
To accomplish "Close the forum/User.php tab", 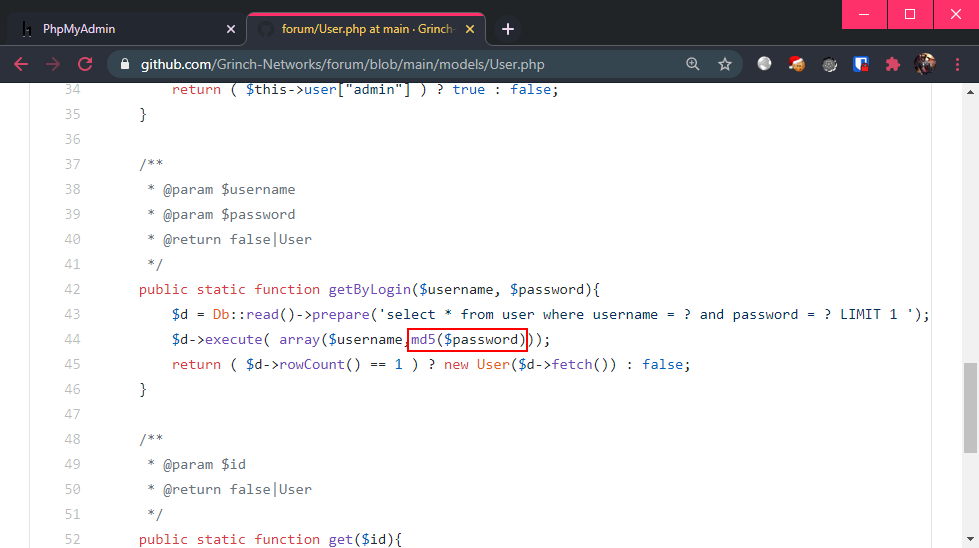I will point(470,29).
